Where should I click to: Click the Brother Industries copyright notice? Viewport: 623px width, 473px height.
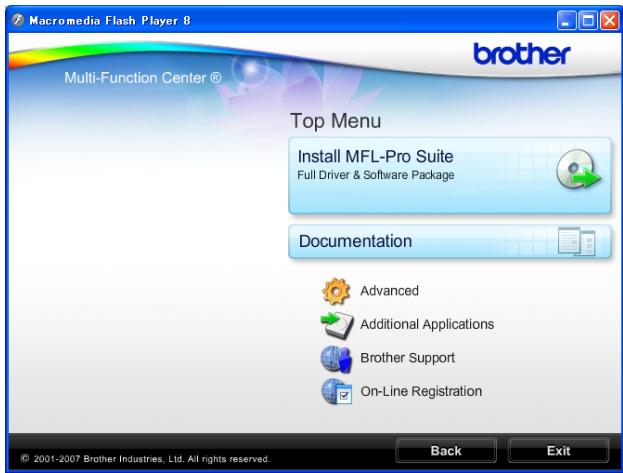145,459
